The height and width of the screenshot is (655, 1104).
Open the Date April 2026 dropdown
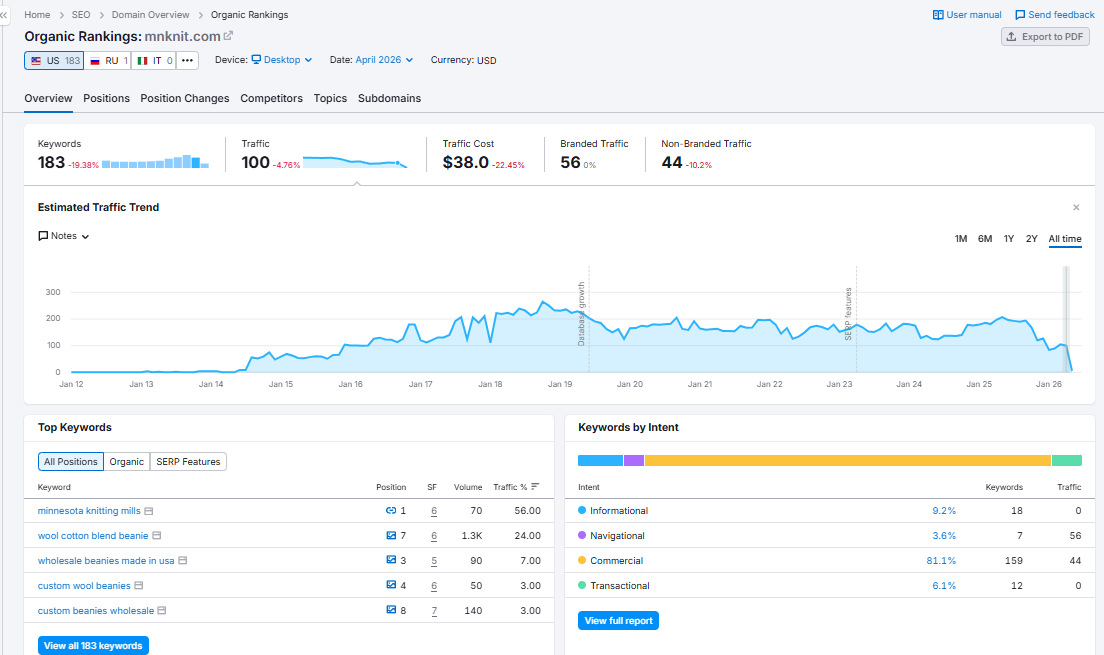(384, 60)
